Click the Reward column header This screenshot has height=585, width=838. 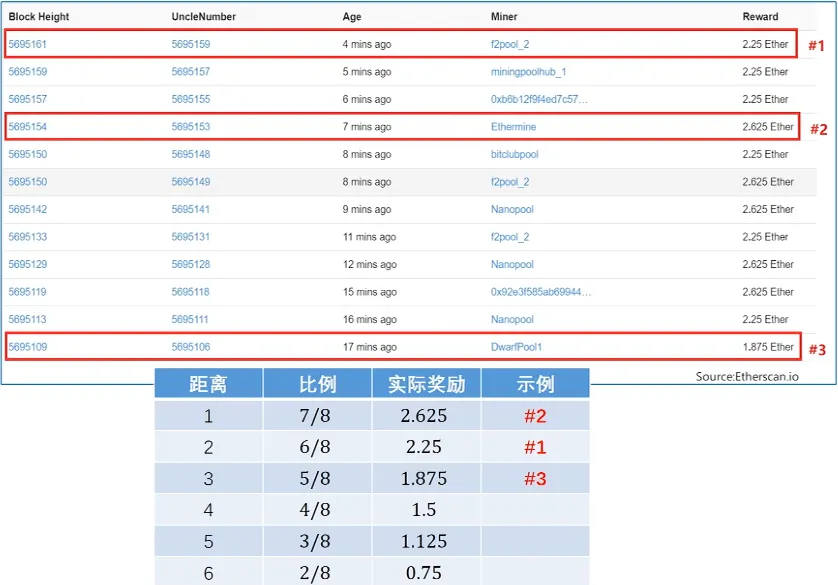tap(760, 17)
